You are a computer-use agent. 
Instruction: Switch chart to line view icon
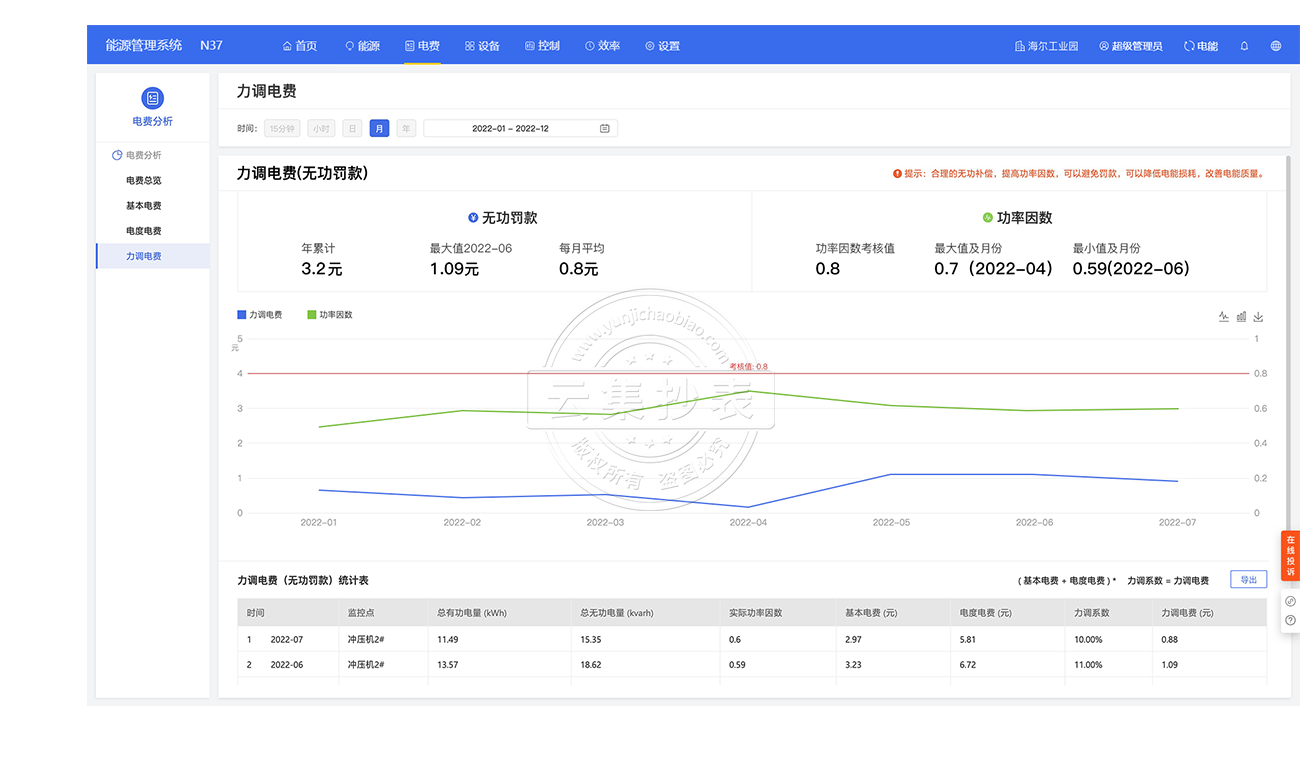1223,316
